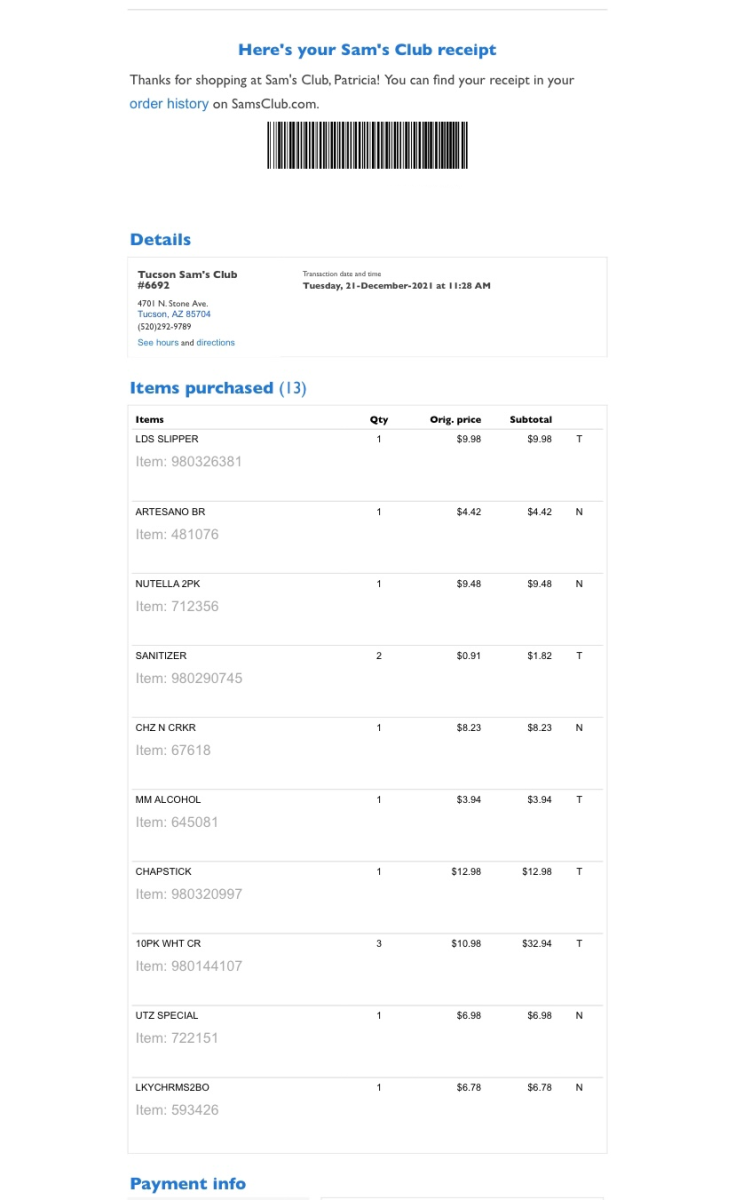Image resolution: width=735 pixels, height=1200 pixels.
Task: Click the Payment info heading
Action: pos(188,1184)
